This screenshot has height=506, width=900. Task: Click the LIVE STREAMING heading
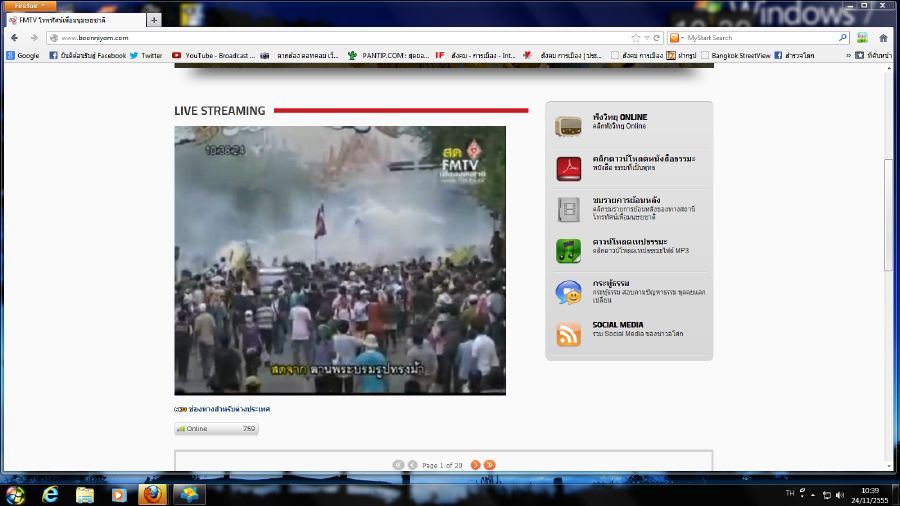(220, 111)
